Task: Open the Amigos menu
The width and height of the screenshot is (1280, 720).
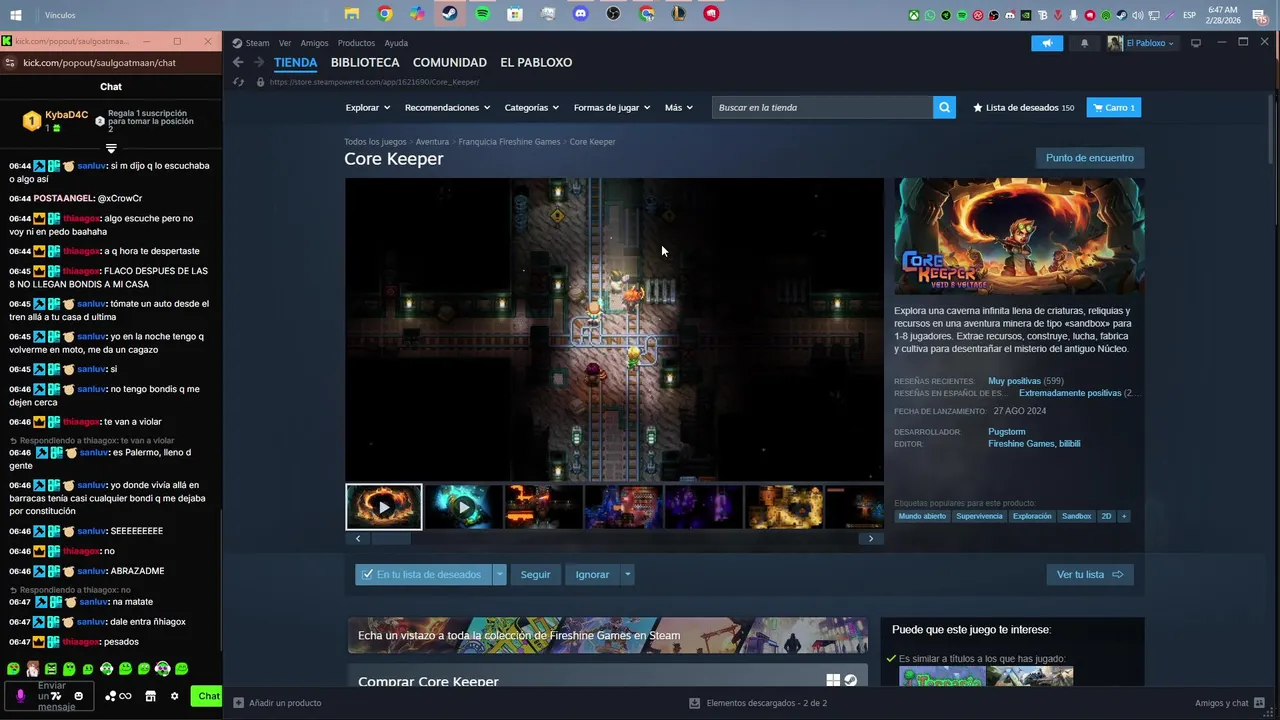Action: 314,43
